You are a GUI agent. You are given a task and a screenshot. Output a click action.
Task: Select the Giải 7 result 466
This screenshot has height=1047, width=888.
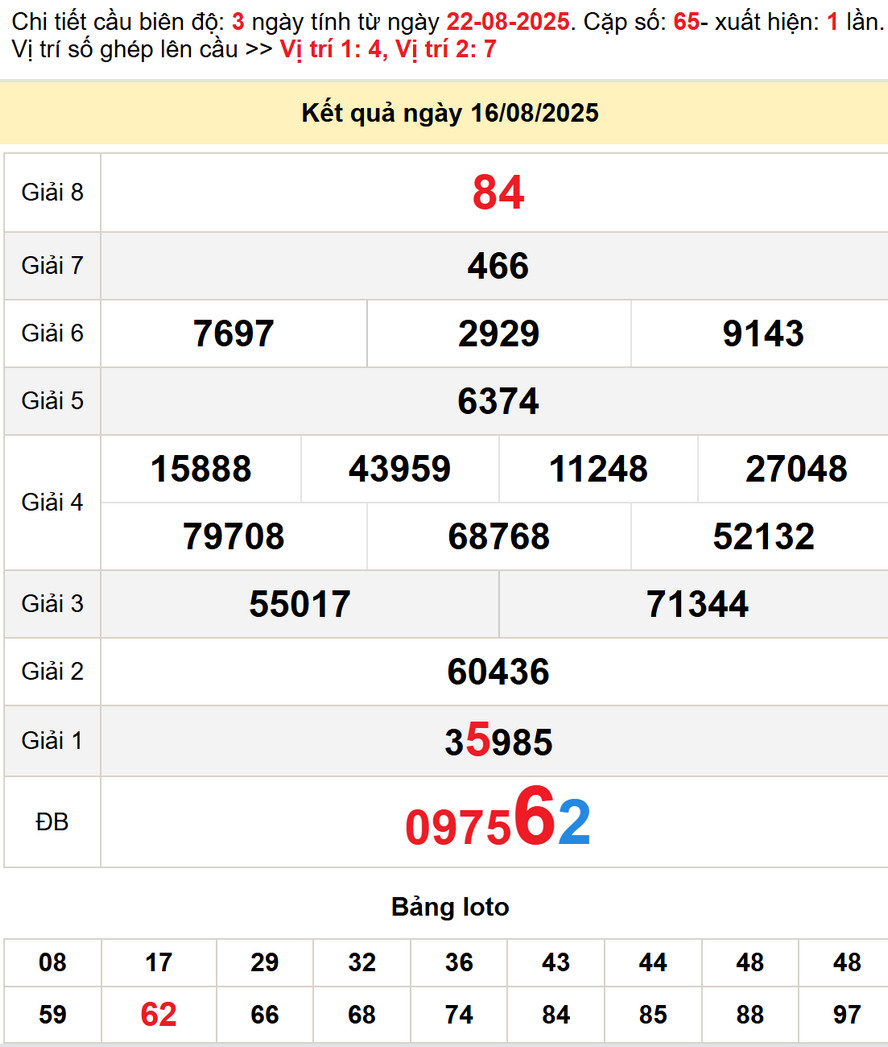click(x=498, y=266)
